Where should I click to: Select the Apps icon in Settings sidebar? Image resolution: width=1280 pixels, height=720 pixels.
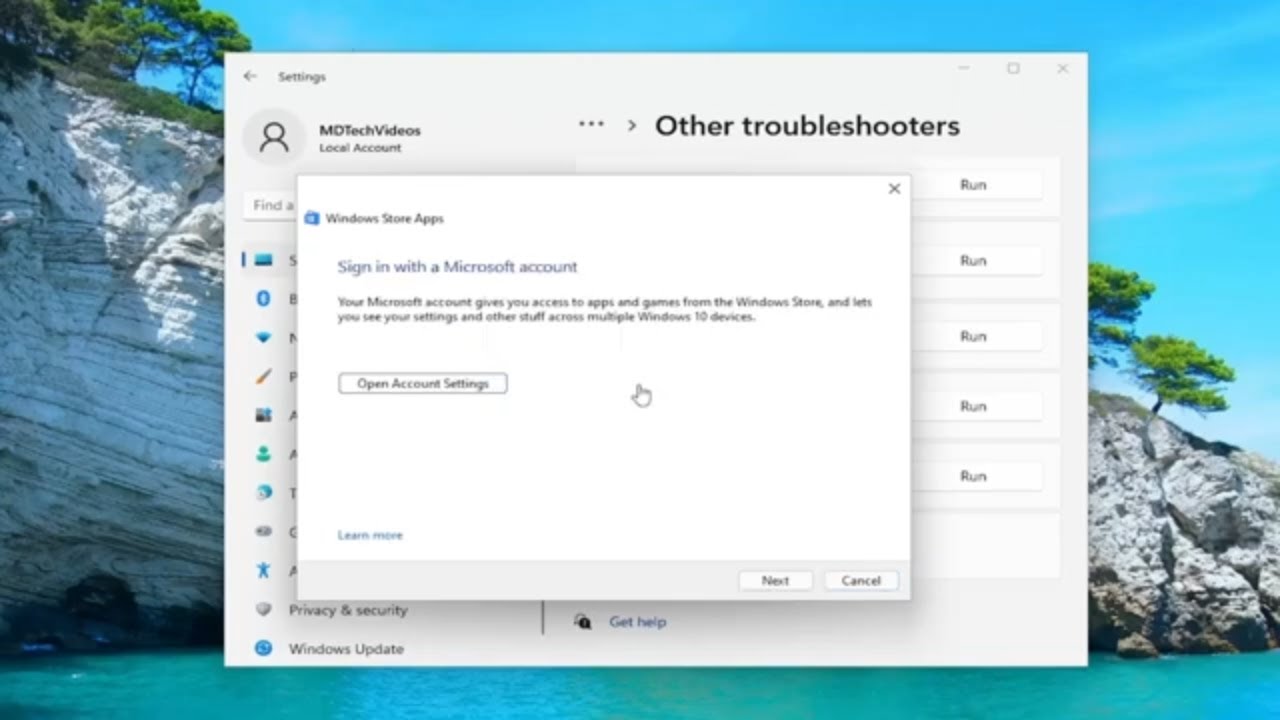pyautogui.click(x=264, y=415)
